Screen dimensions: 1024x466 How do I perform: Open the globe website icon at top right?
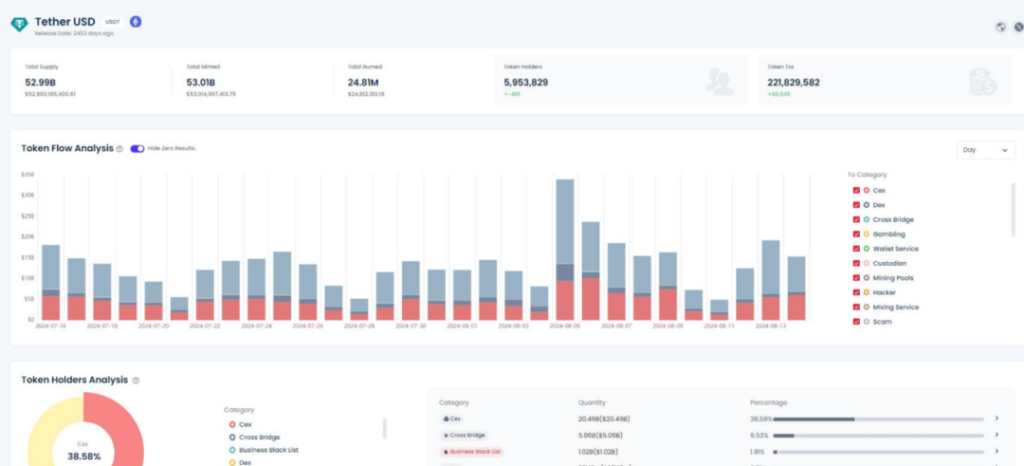point(1000,27)
